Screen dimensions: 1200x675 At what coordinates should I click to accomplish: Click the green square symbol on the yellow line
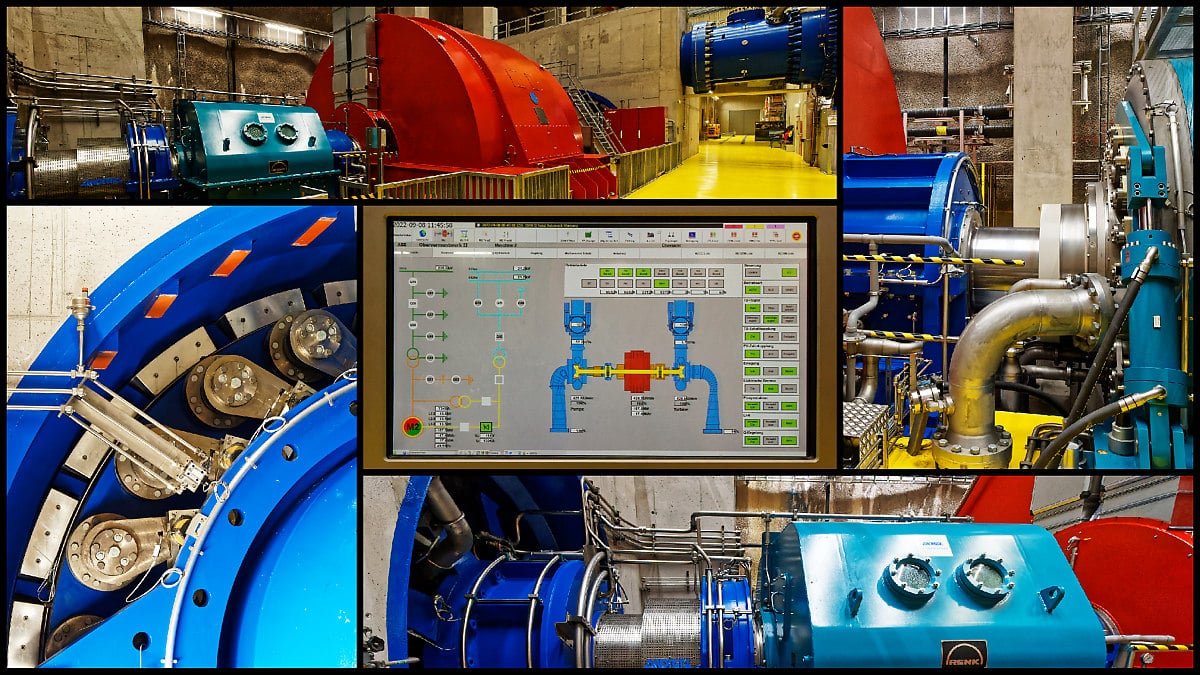pyautogui.click(x=485, y=427)
